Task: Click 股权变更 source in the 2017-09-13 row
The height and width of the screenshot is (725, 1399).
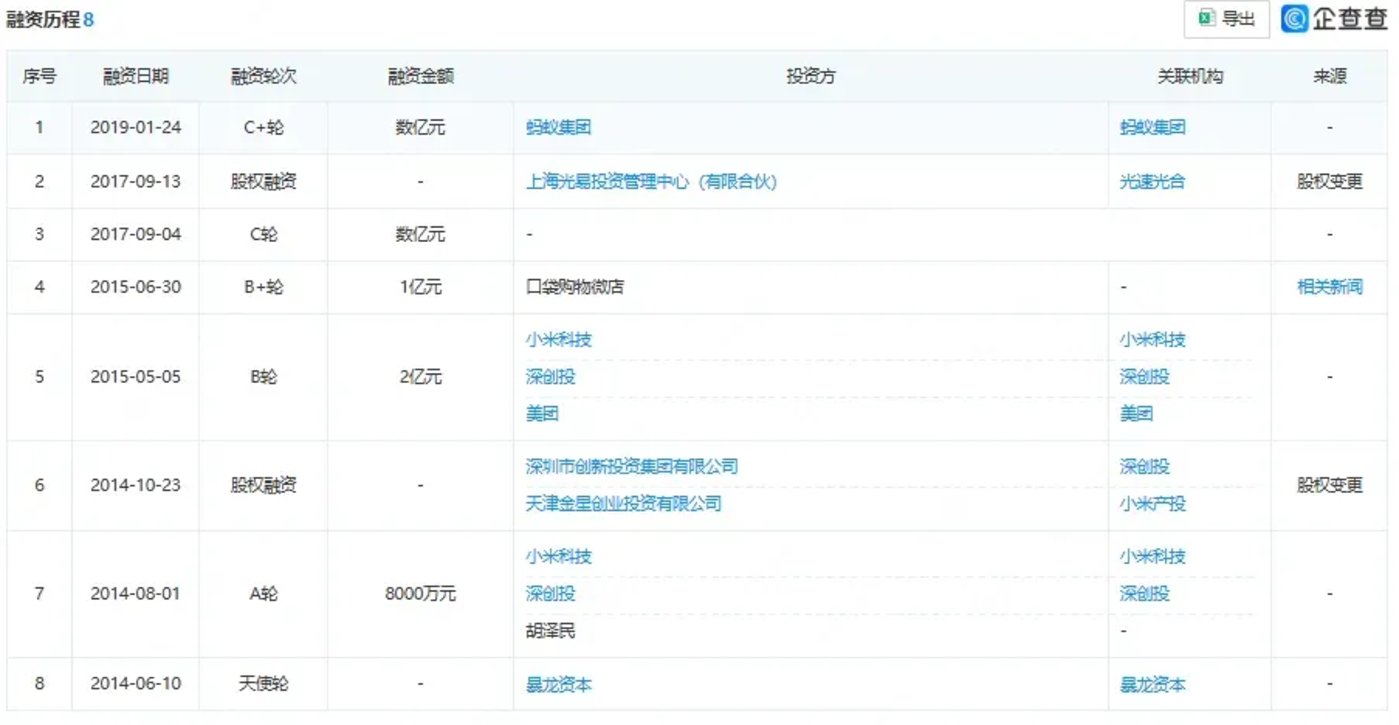Action: [1329, 182]
